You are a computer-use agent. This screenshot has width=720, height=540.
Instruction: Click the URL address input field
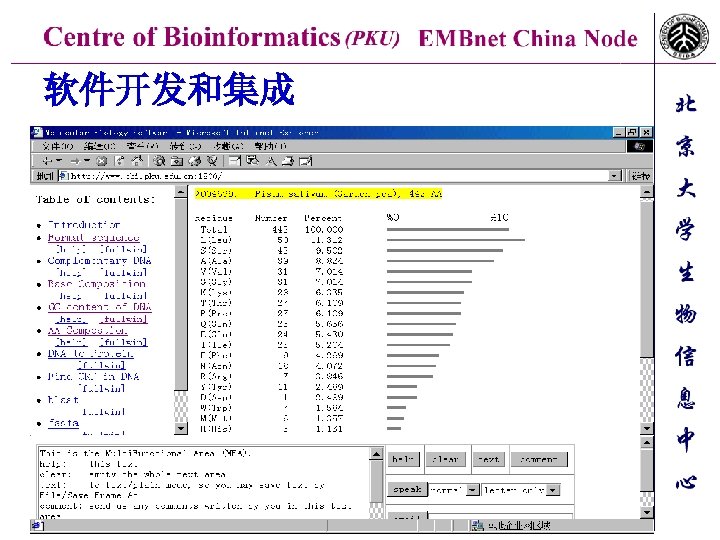339,176
